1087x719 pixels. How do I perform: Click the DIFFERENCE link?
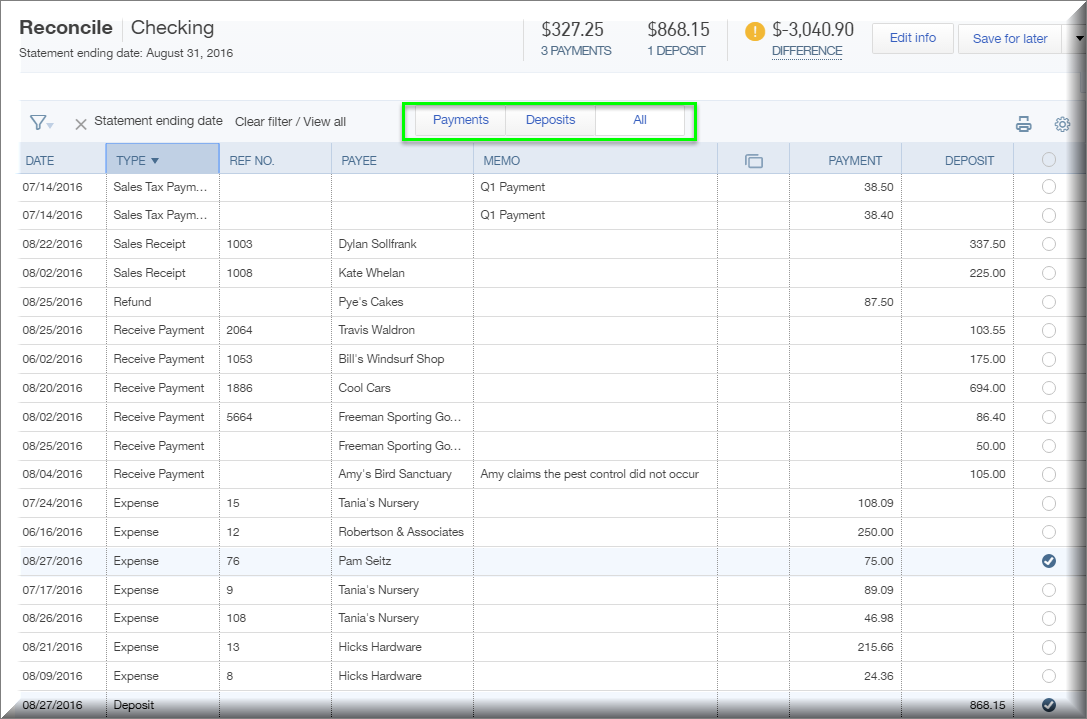806,50
